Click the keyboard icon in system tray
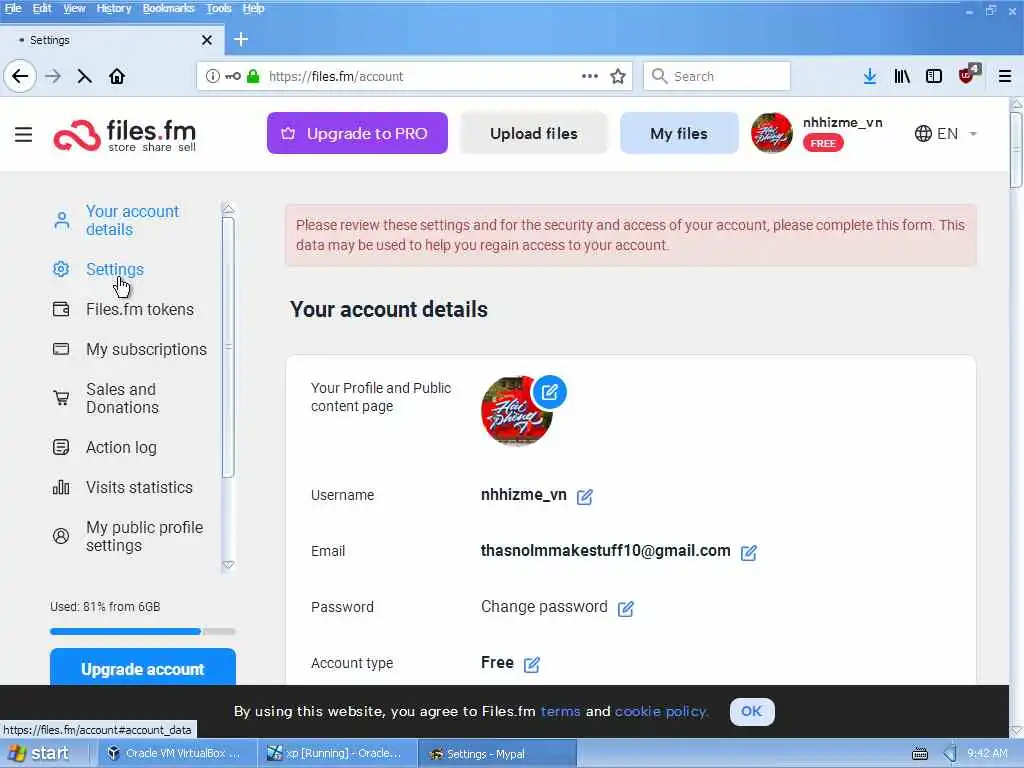This screenshot has width=1024, height=768. 920,754
